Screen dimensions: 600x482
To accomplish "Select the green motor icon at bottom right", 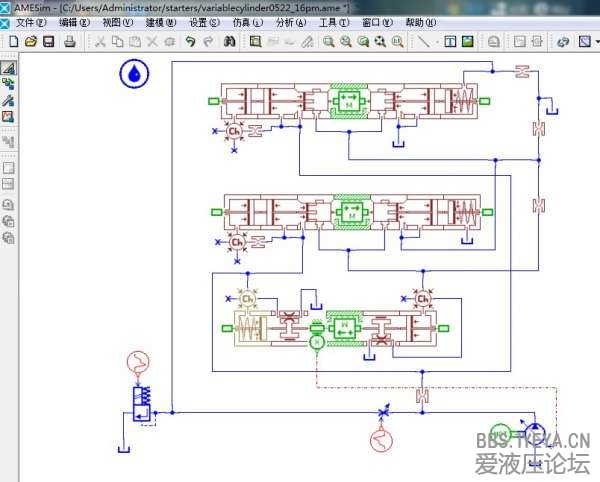I will (500, 432).
